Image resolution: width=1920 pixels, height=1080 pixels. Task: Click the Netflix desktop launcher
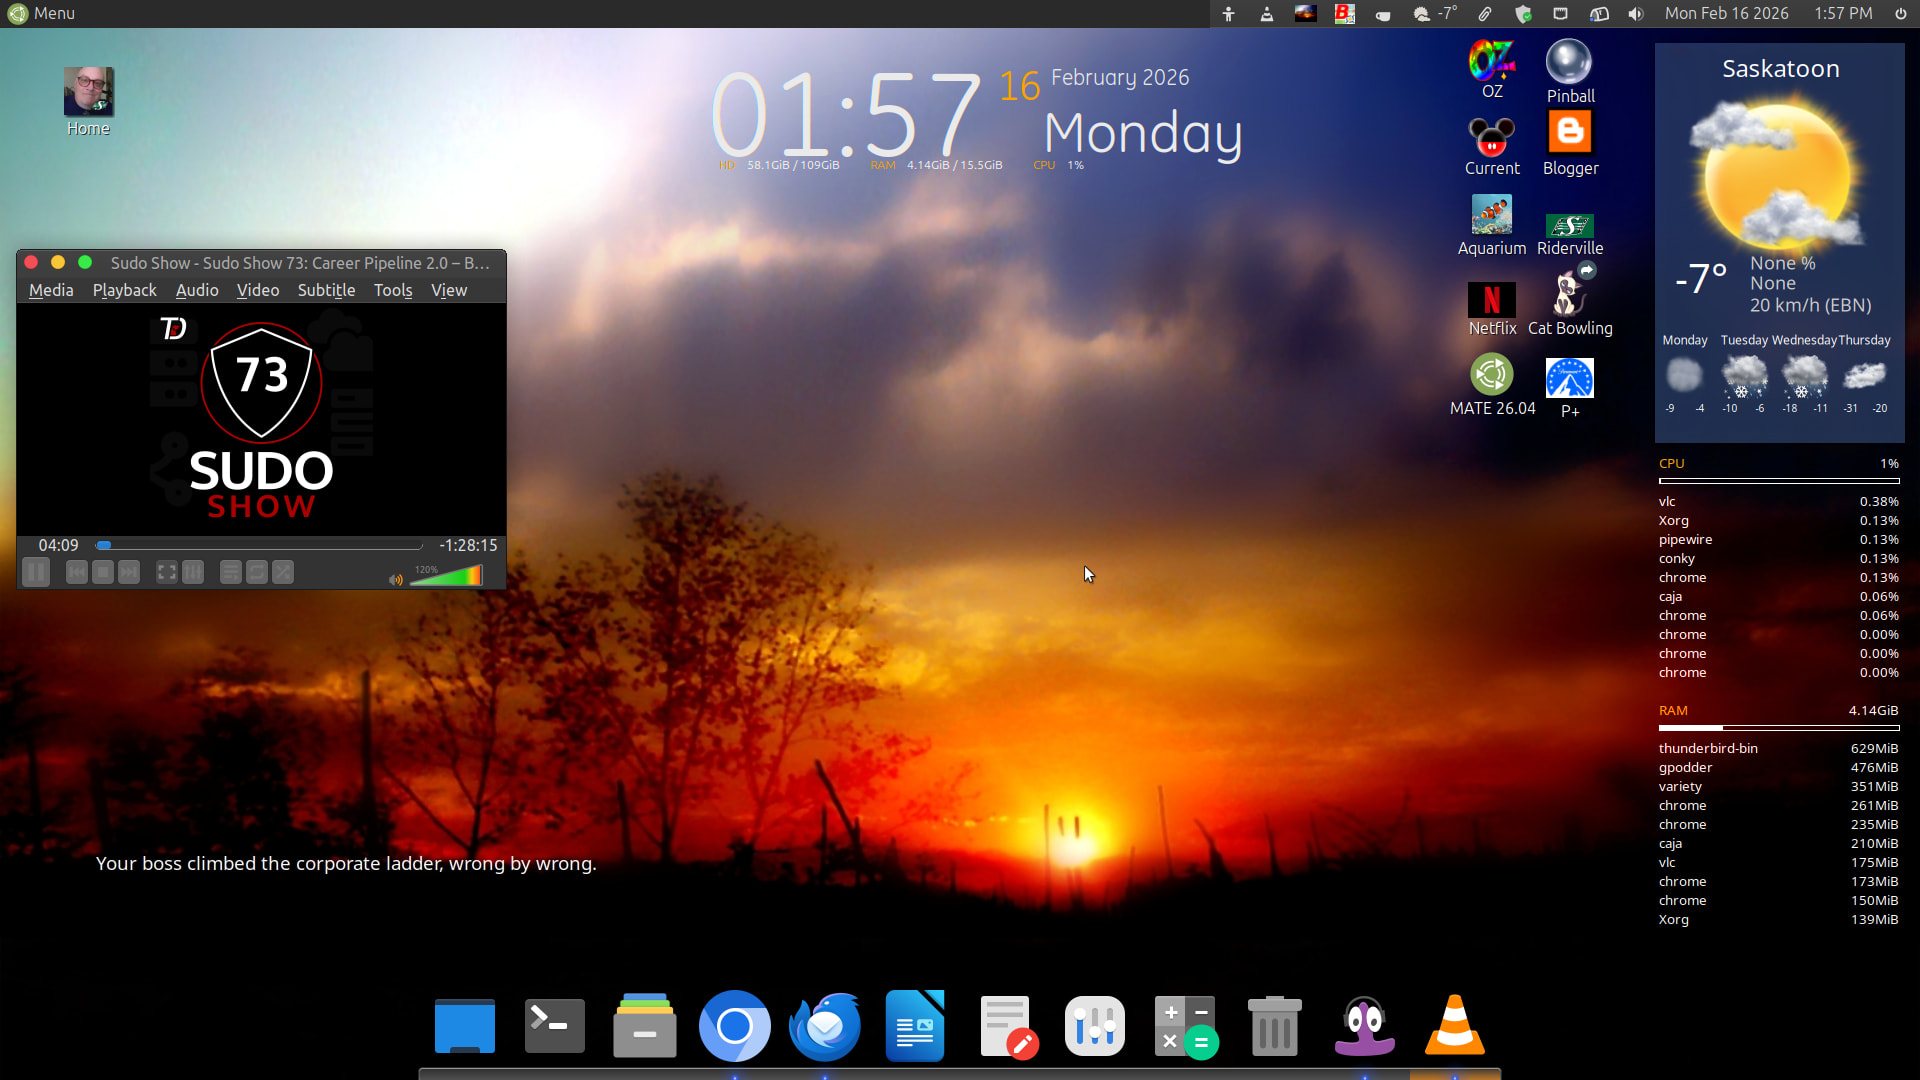1491,308
